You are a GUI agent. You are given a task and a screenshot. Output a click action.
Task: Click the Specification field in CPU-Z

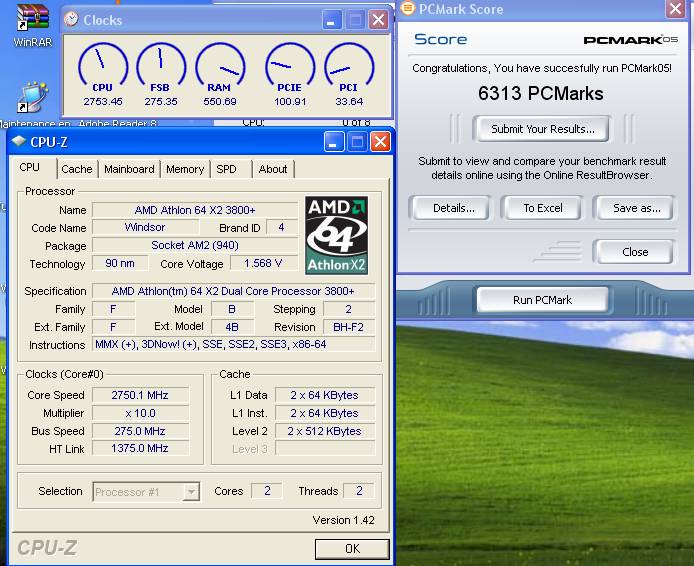233,291
